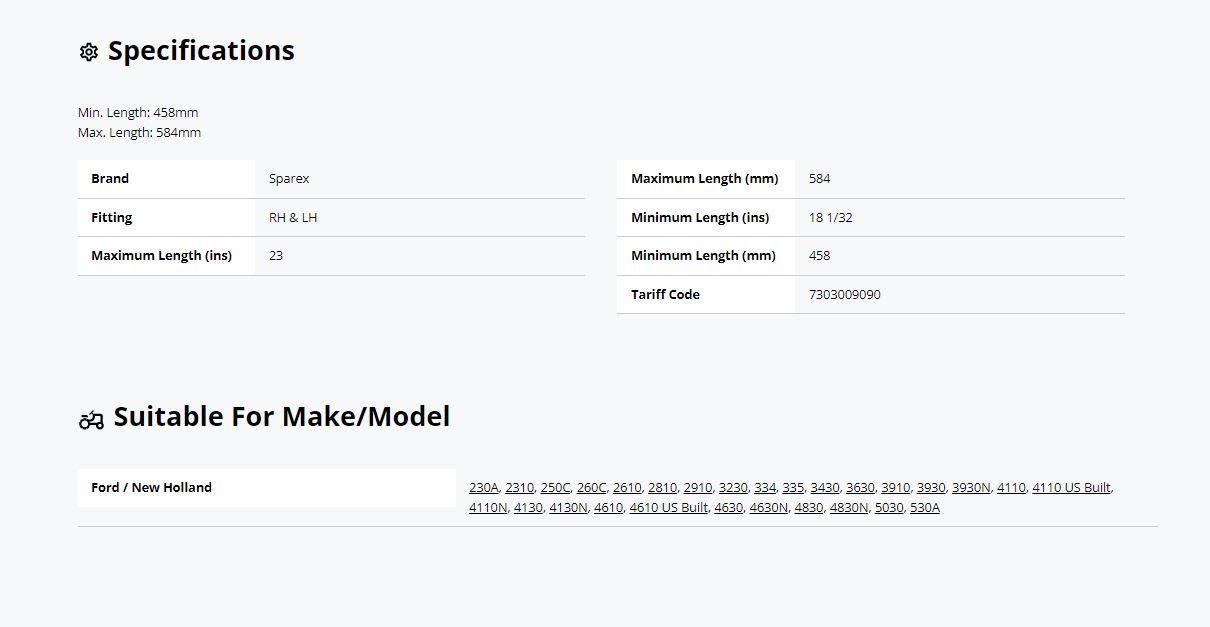Select the Max. Length: 584mm text
This screenshot has height=627, width=1210.
[x=139, y=132]
